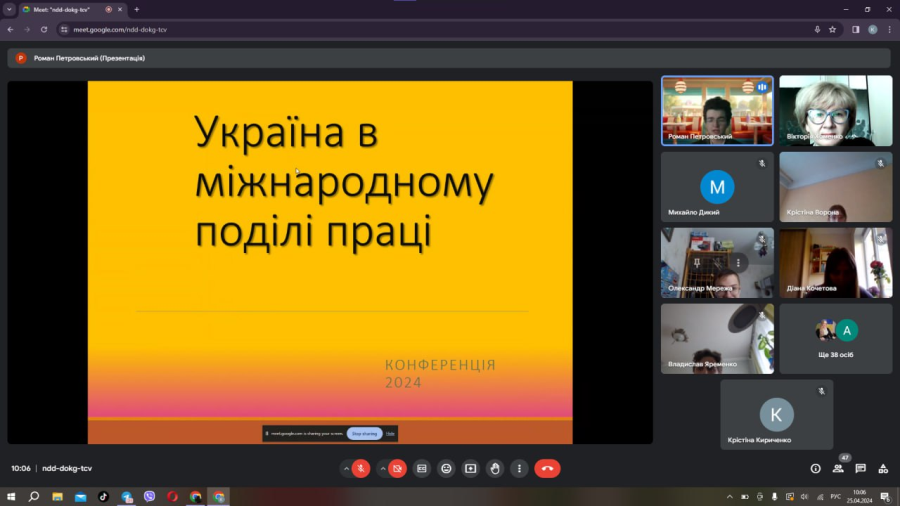Raise your hand in the meeting
This screenshot has width=900, height=506.
tap(494, 468)
